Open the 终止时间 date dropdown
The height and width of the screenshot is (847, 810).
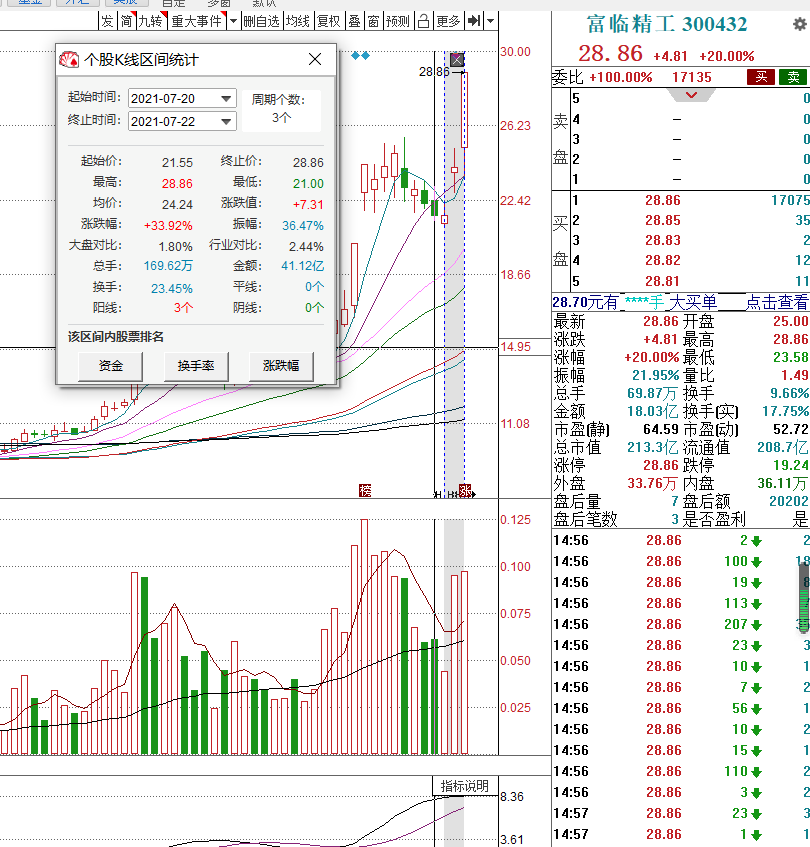(x=226, y=122)
